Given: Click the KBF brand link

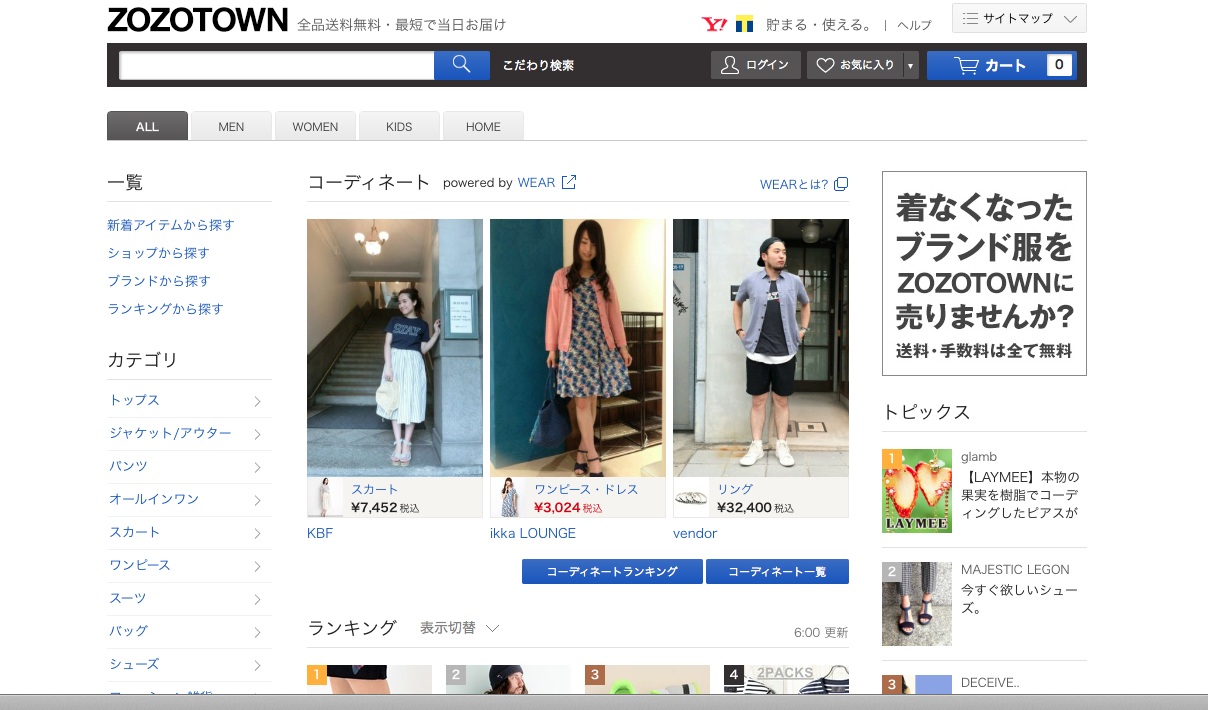Looking at the screenshot, I should [320, 533].
